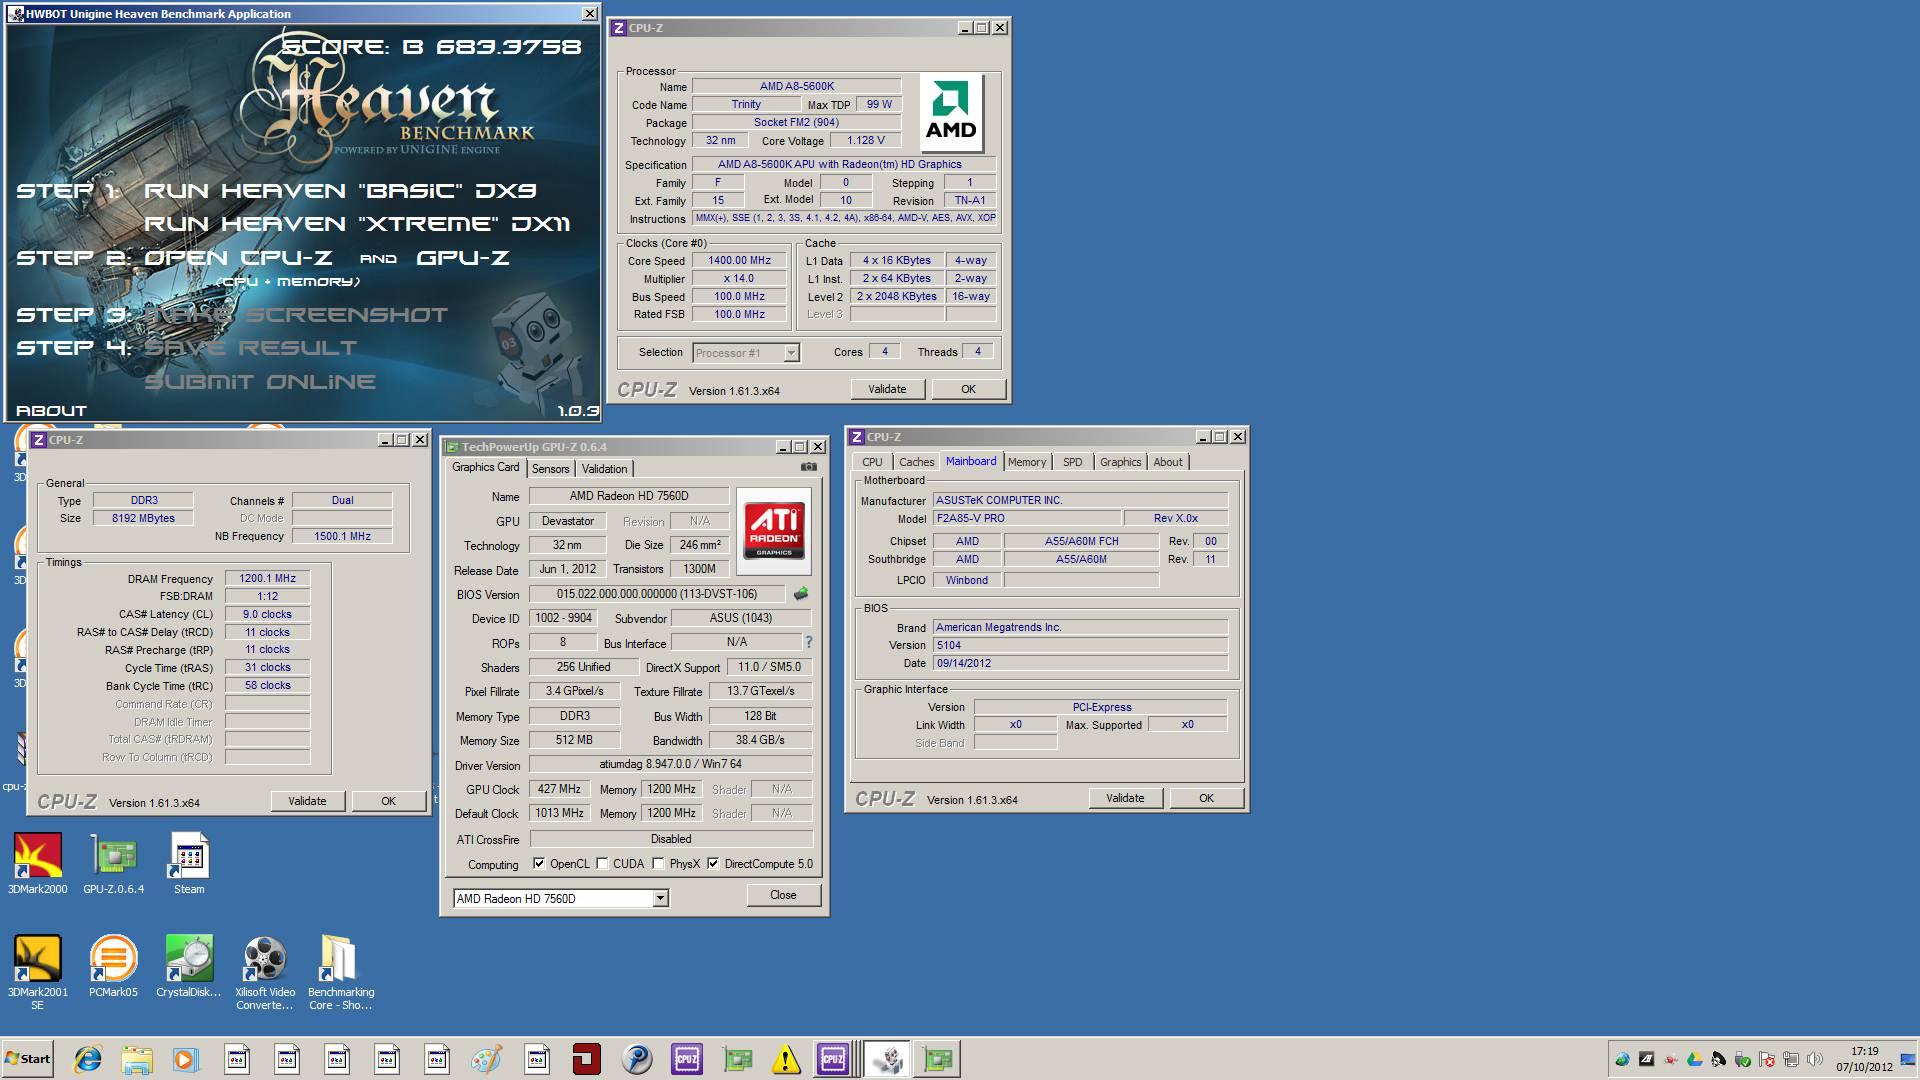
Task: Click the Google Drive tray icon
Action: 1694,1059
